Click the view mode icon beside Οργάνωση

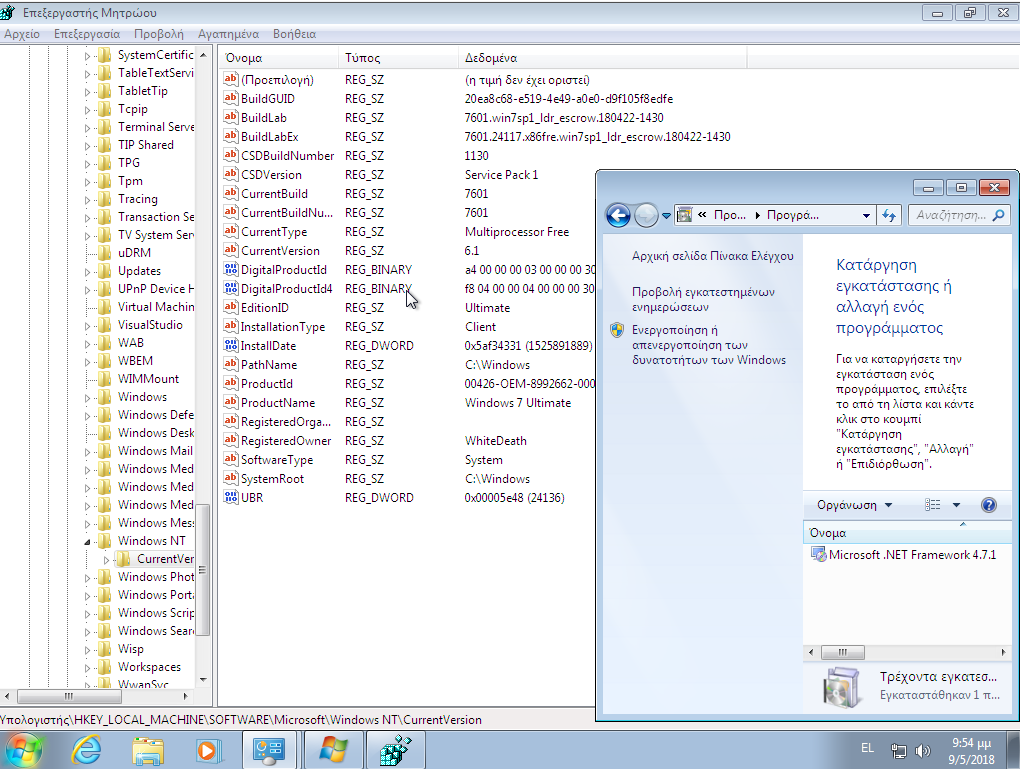point(932,505)
